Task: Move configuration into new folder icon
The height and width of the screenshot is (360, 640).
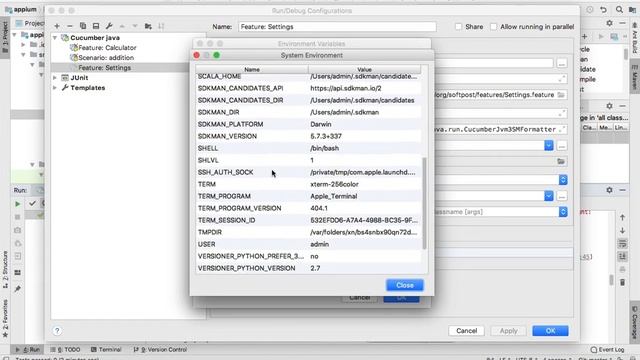Action: click(x=148, y=26)
